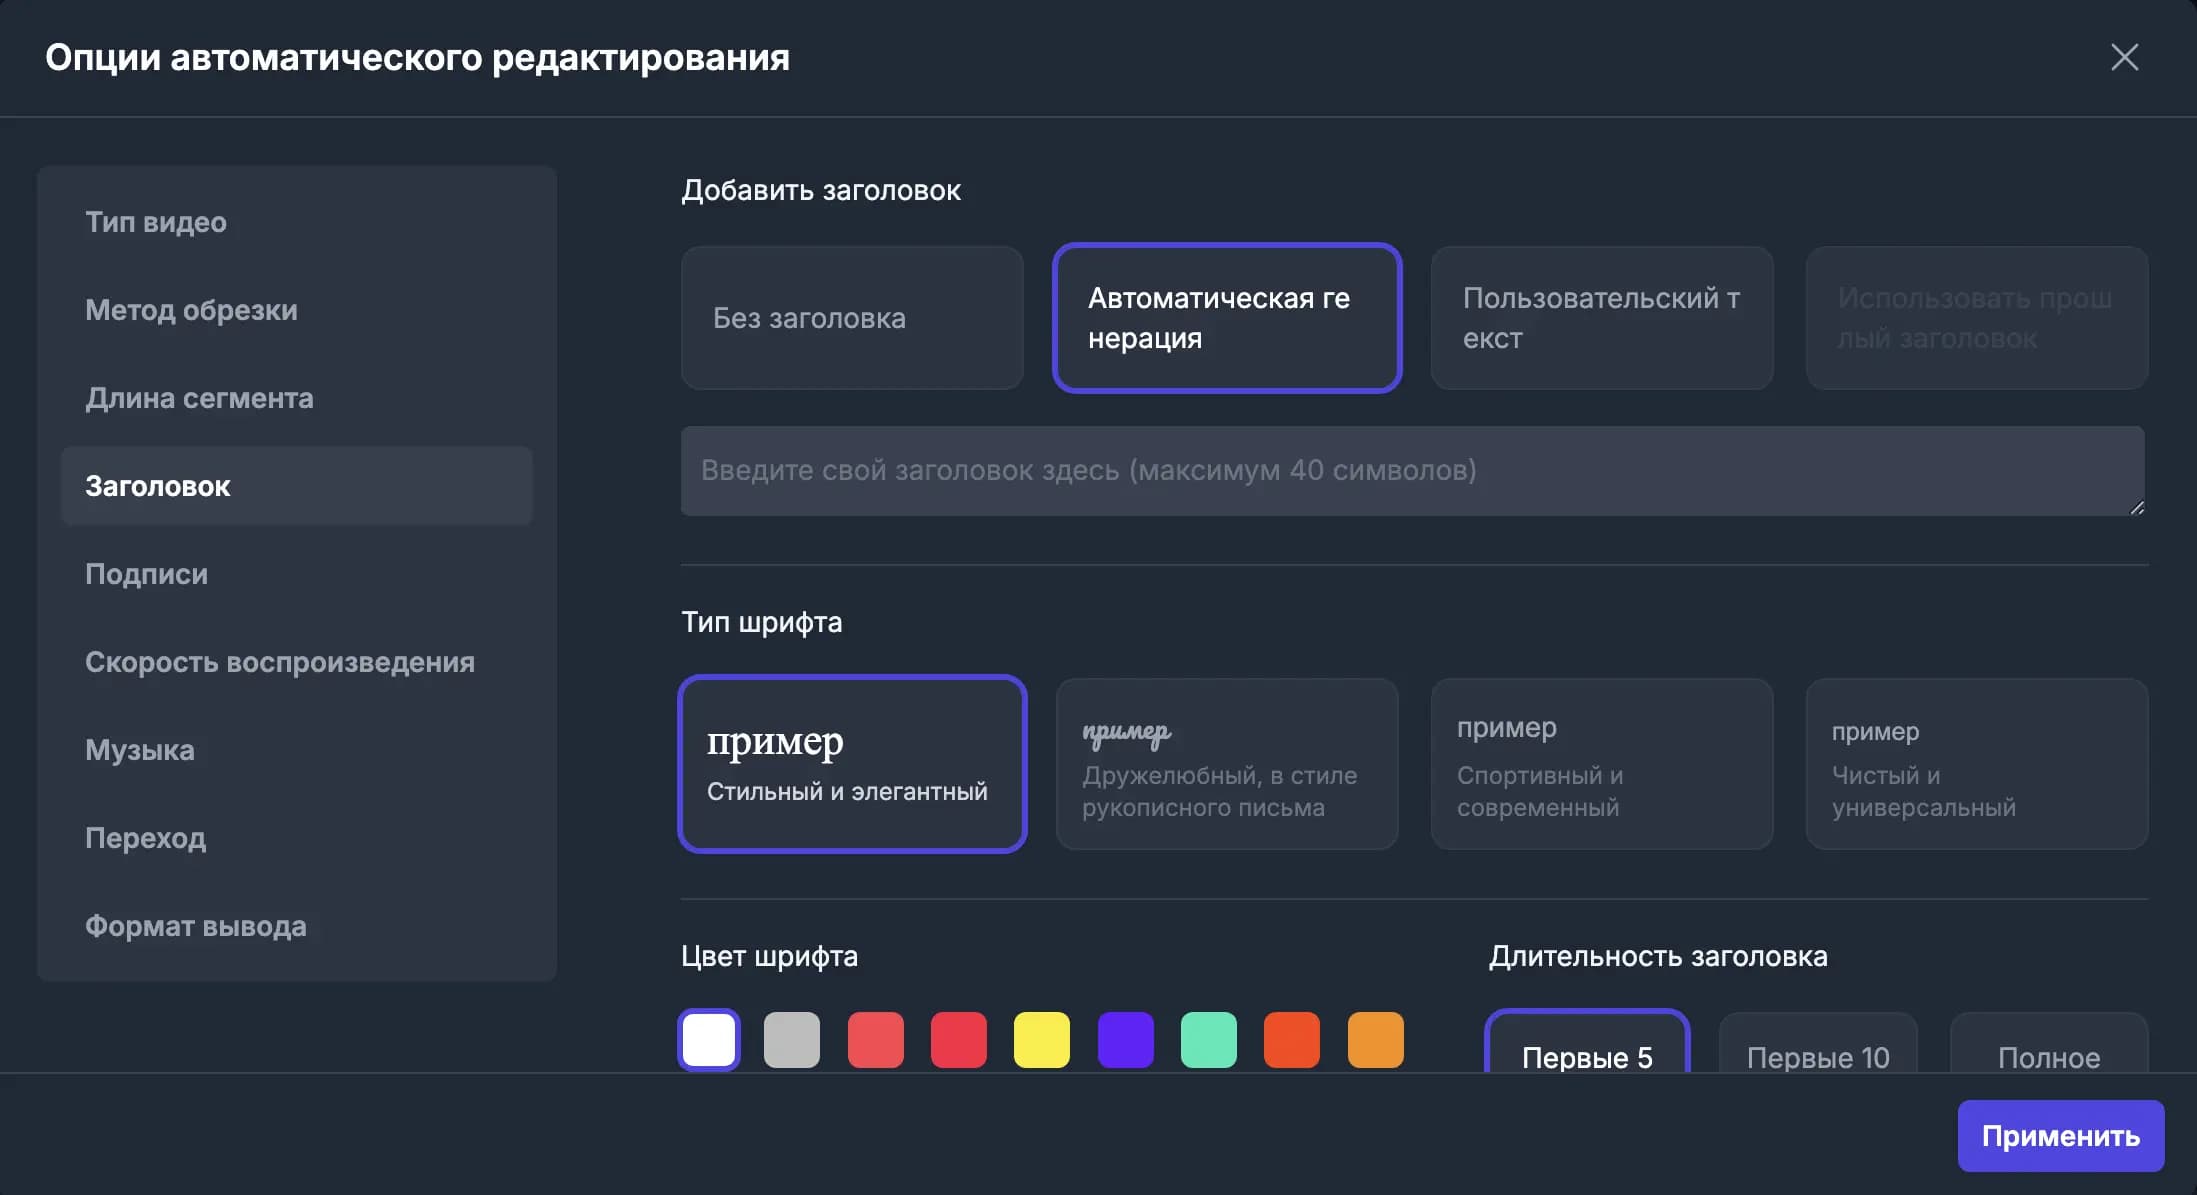Click the custom title text field
The image size is (2197, 1195).
(1412, 470)
